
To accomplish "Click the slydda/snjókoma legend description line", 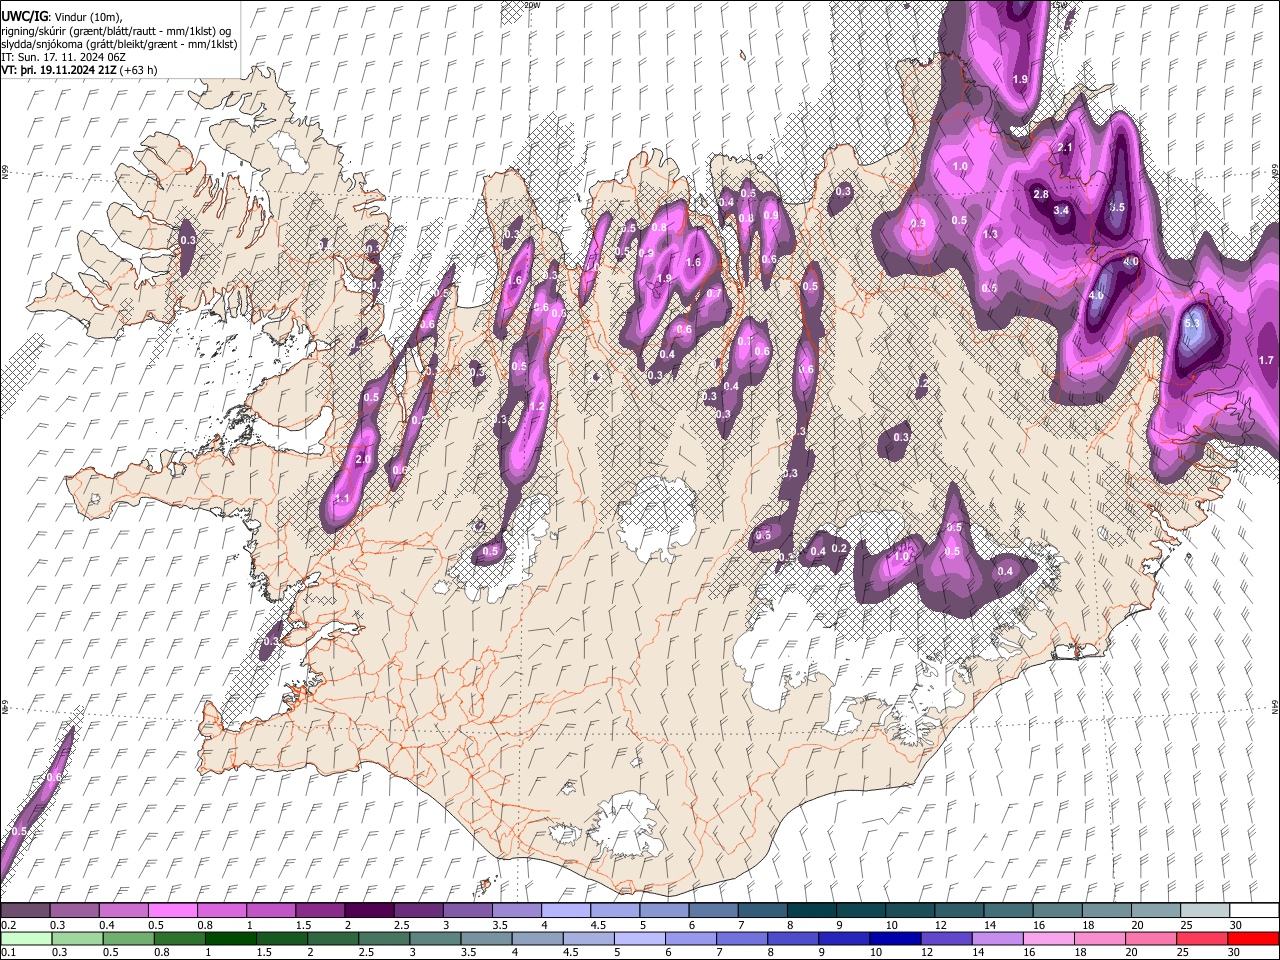I will [119, 44].
